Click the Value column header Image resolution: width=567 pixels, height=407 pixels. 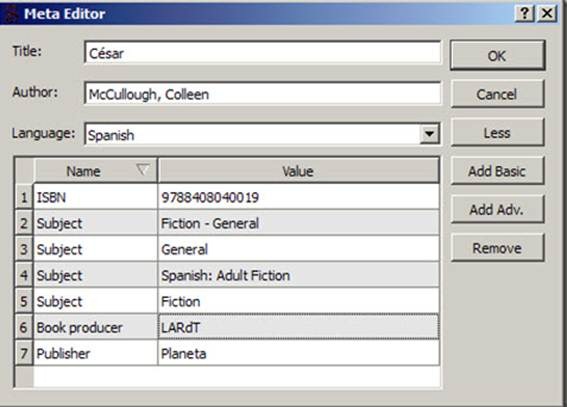tap(298, 171)
